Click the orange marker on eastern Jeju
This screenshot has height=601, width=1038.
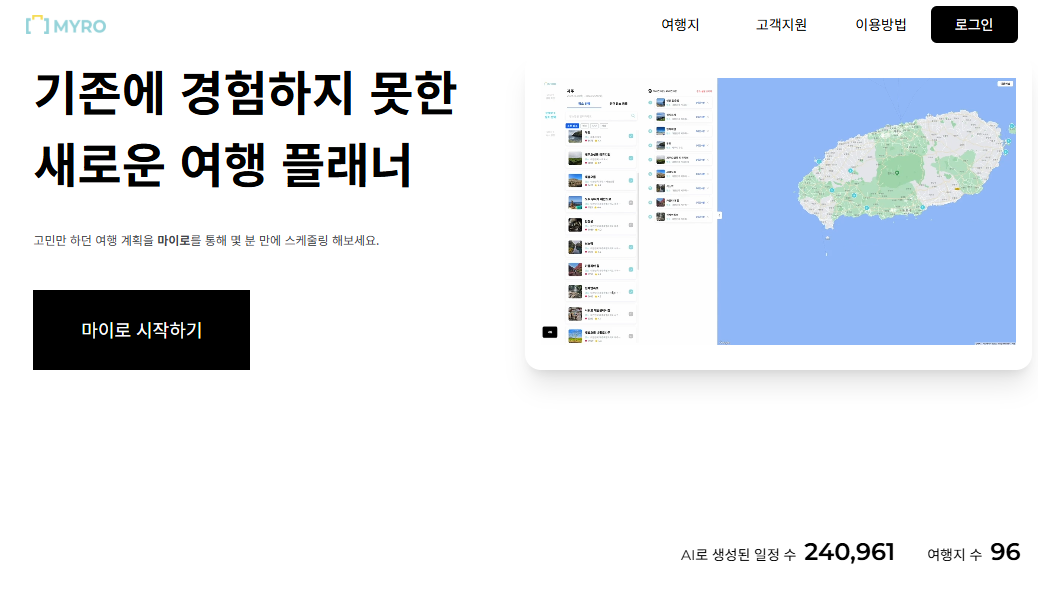point(958,189)
